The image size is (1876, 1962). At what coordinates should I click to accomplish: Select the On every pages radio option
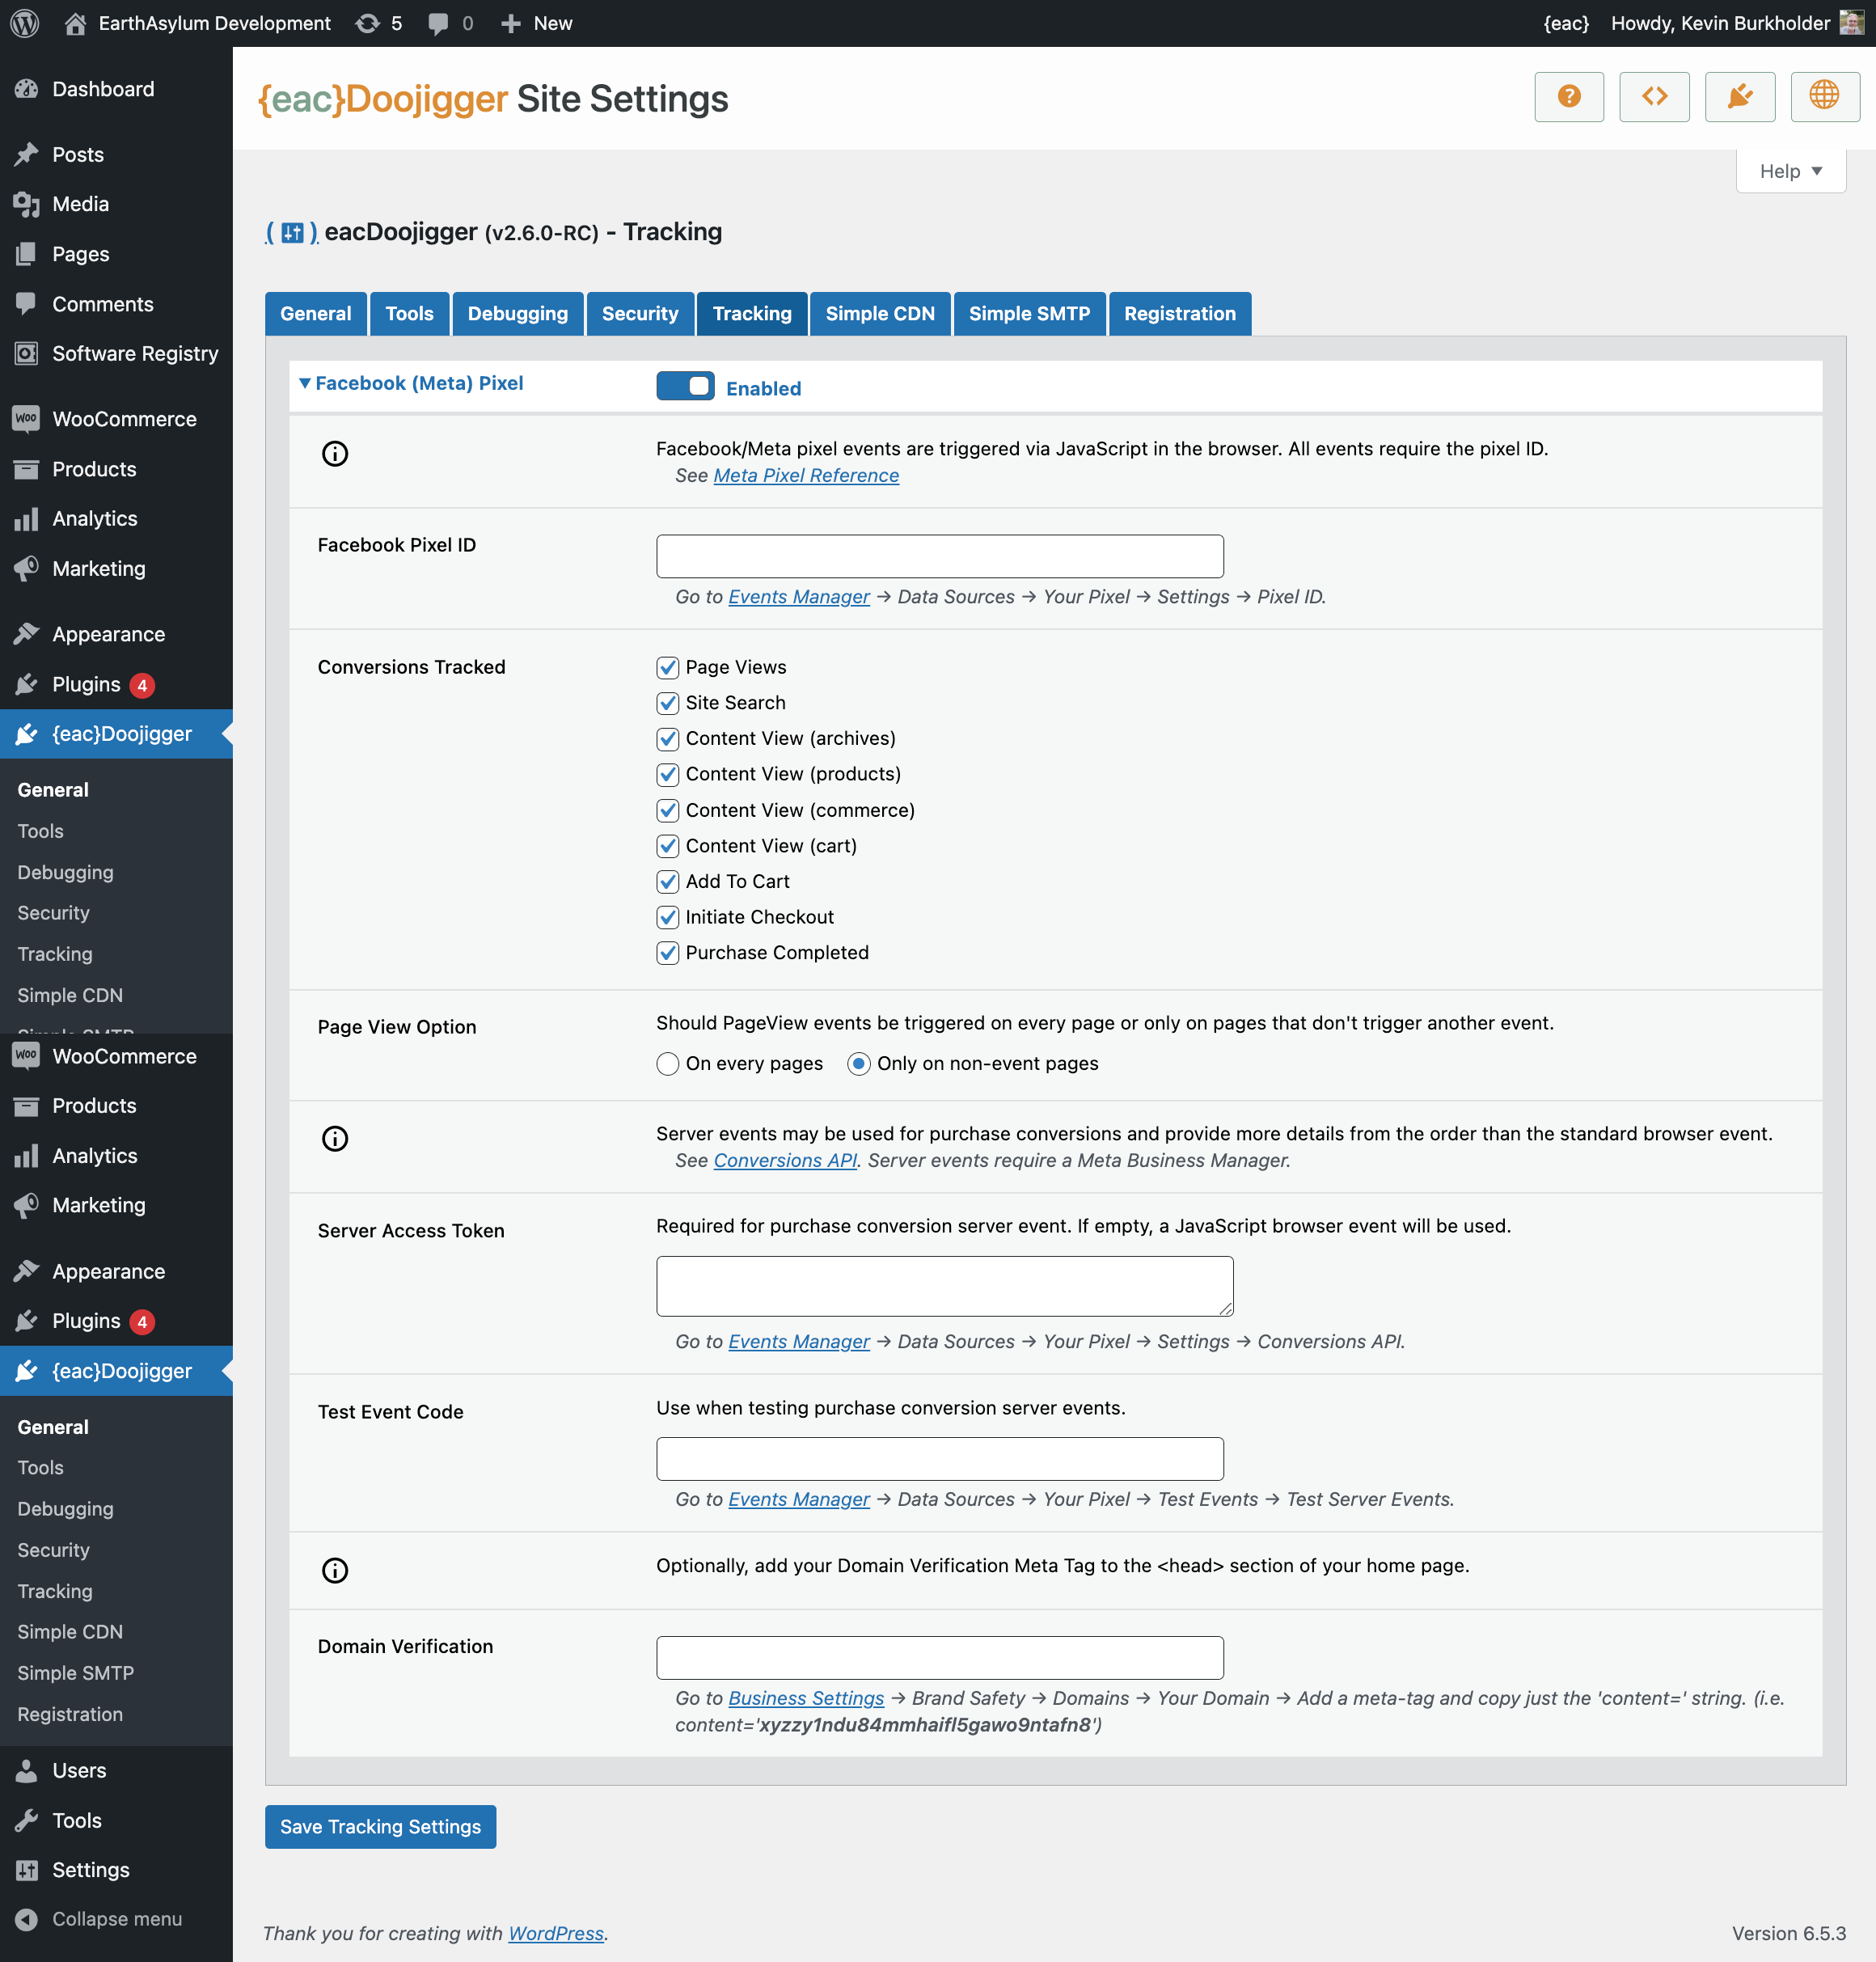point(667,1063)
